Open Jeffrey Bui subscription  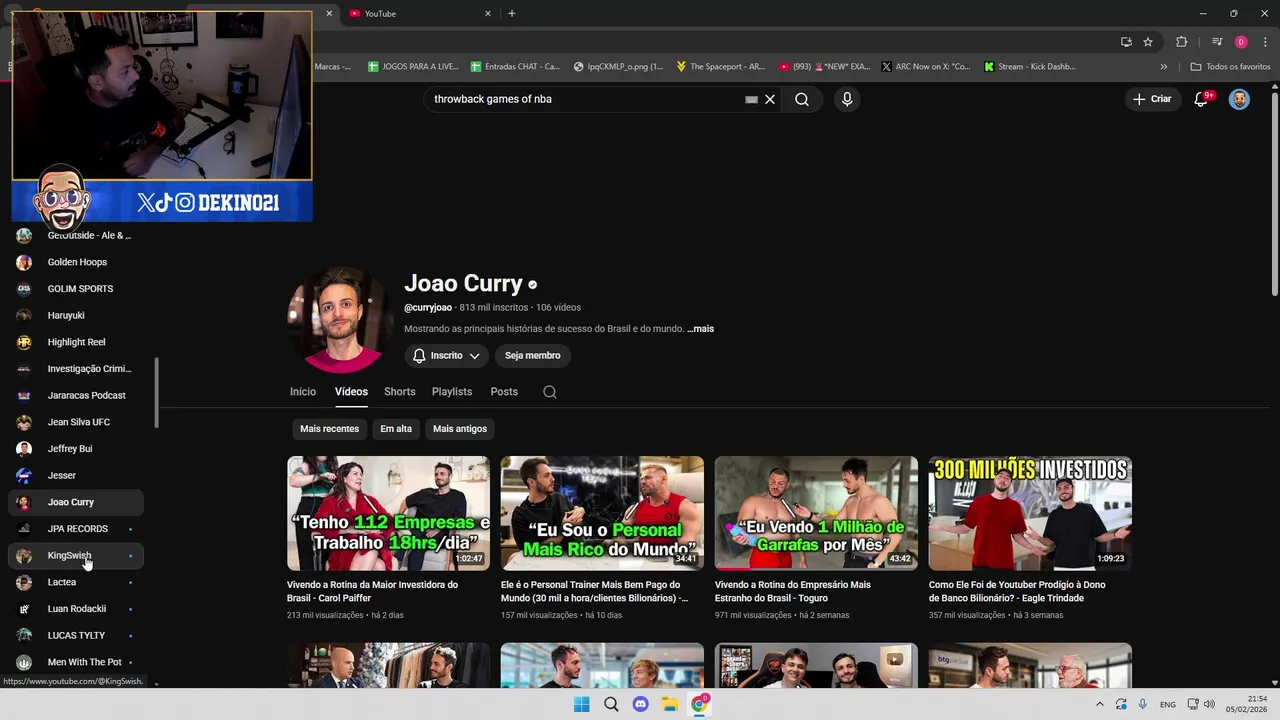(76, 449)
